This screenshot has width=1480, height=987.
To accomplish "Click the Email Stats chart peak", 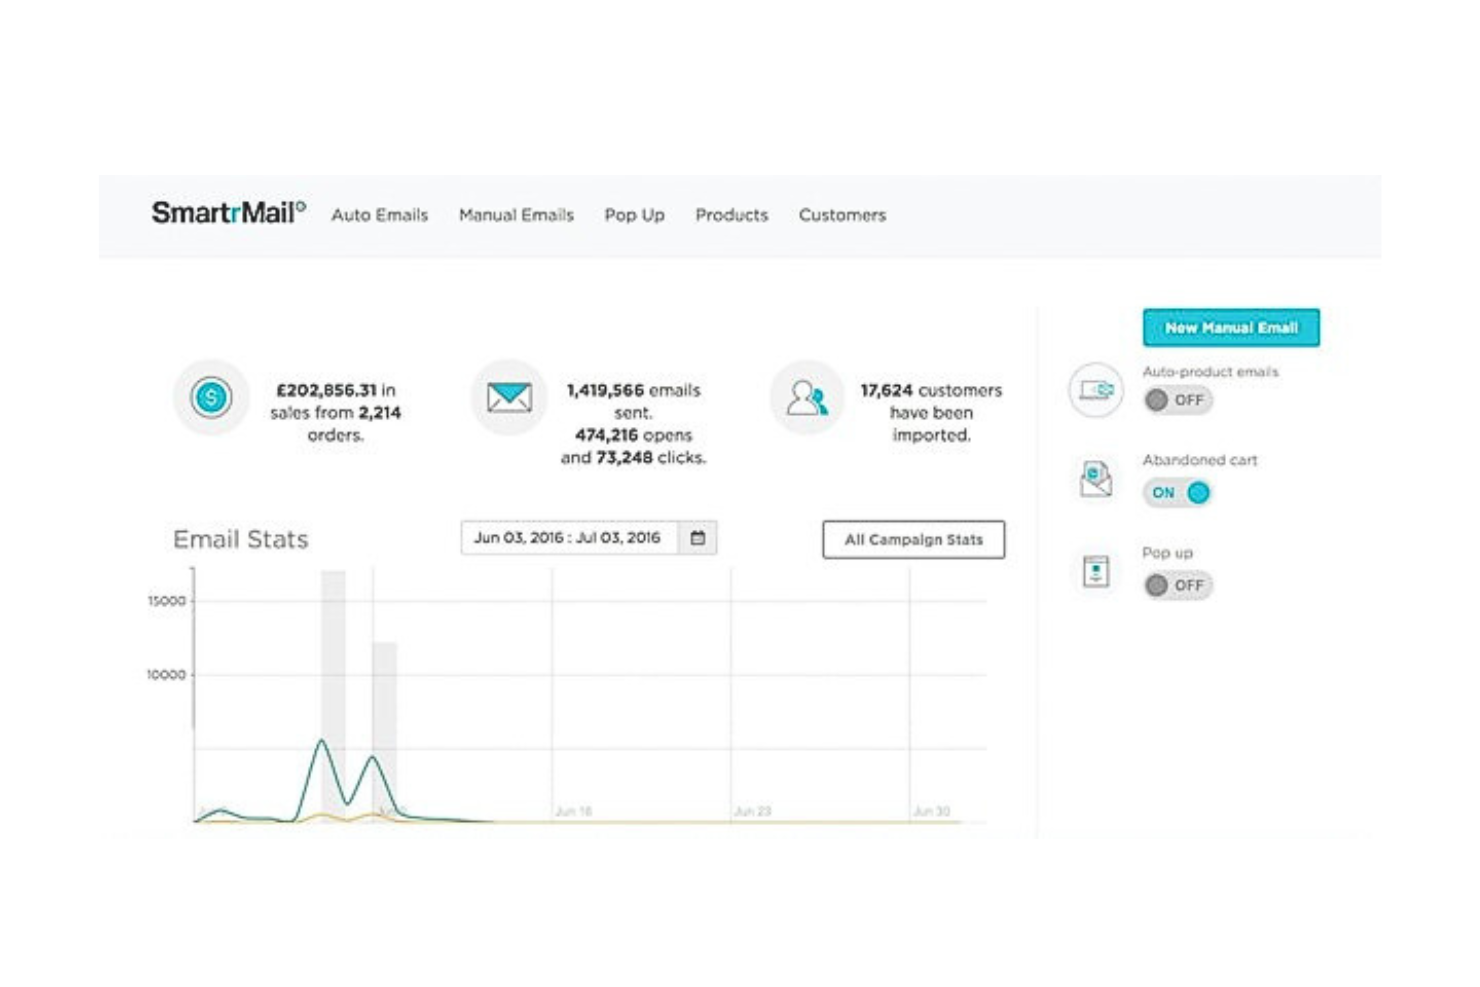I will pos(322,740).
